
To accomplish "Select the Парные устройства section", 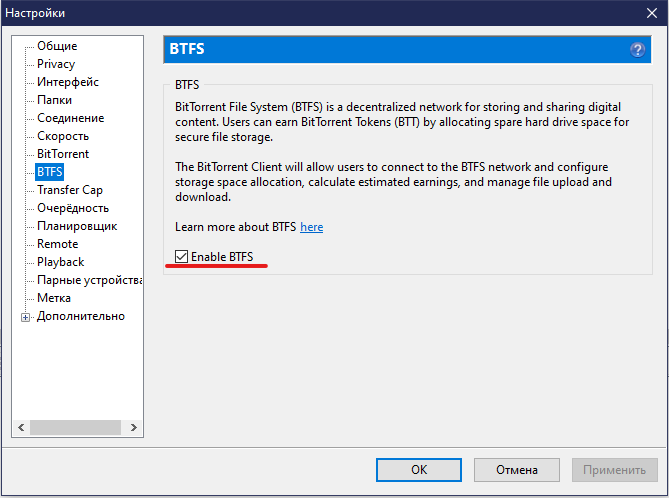I will (x=90, y=280).
